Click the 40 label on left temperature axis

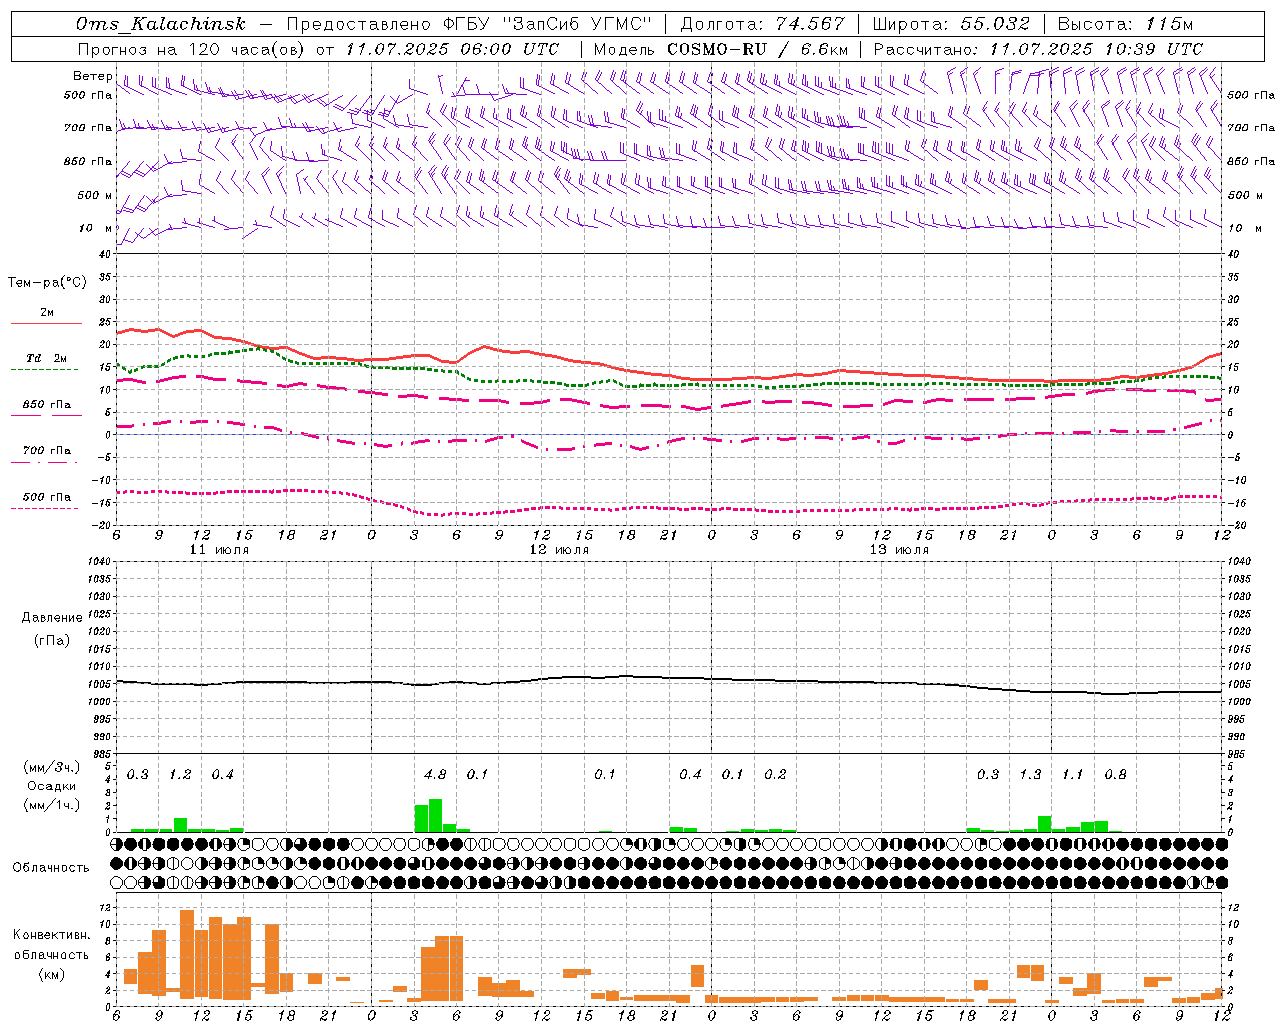pyautogui.click(x=106, y=254)
